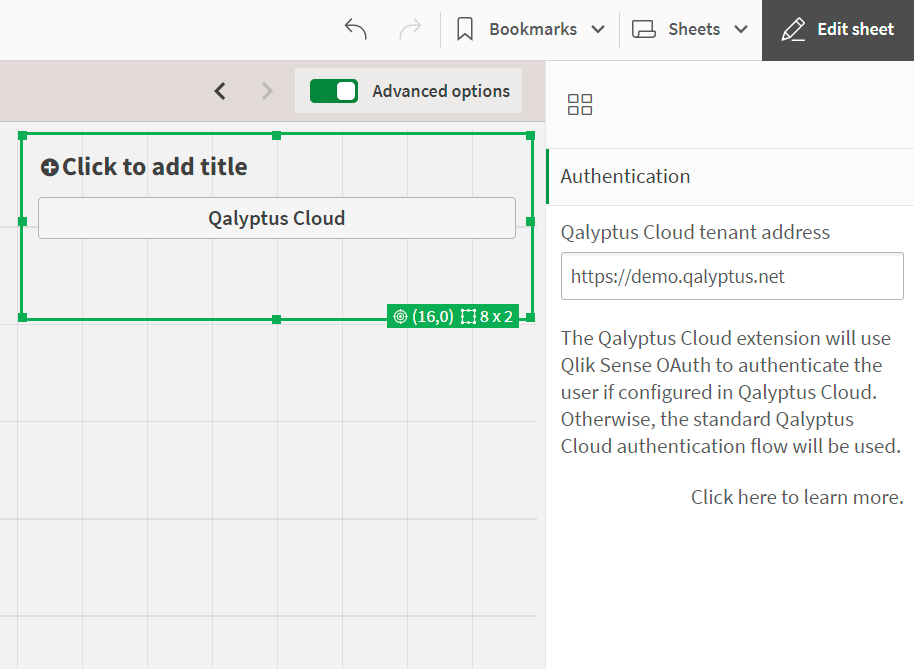Click the size bracket icon next to 8 x 2
The width and height of the screenshot is (914, 669).
coord(468,316)
